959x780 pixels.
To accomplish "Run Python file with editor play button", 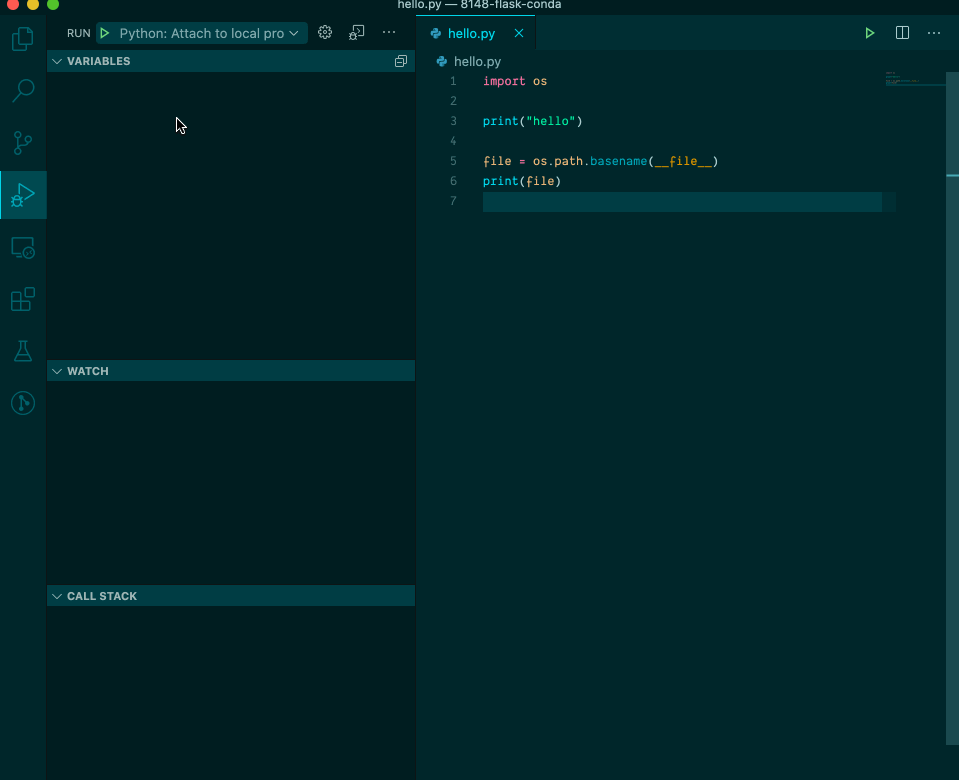I will click(869, 33).
